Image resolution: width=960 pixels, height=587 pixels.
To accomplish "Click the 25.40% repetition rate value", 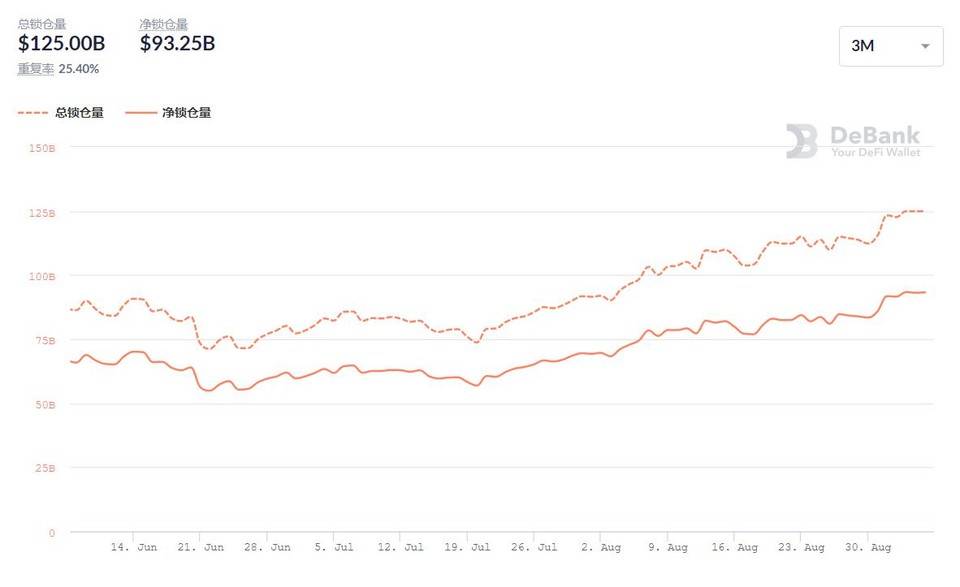I will [79, 69].
